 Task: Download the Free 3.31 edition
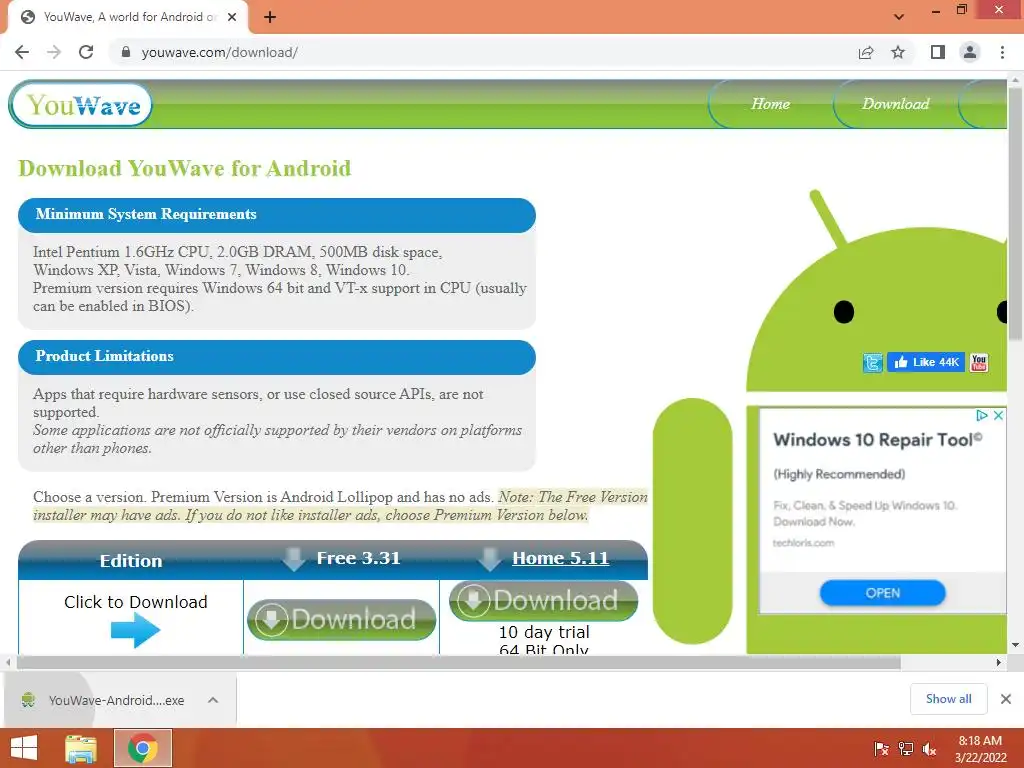(341, 619)
